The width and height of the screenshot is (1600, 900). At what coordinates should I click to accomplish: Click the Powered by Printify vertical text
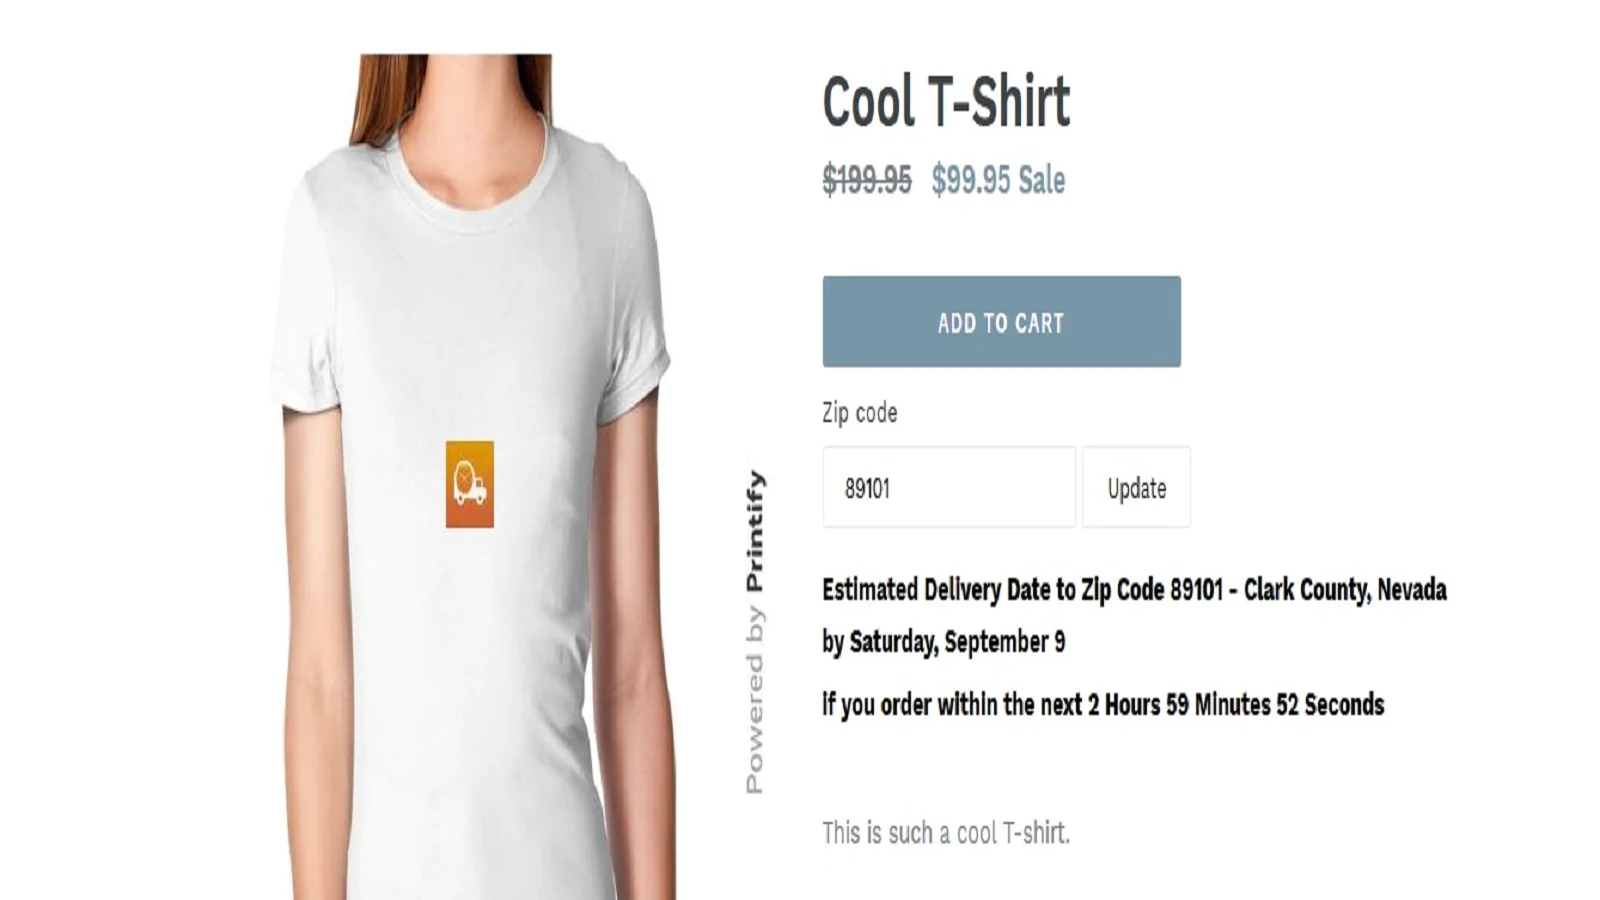tap(755, 632)
